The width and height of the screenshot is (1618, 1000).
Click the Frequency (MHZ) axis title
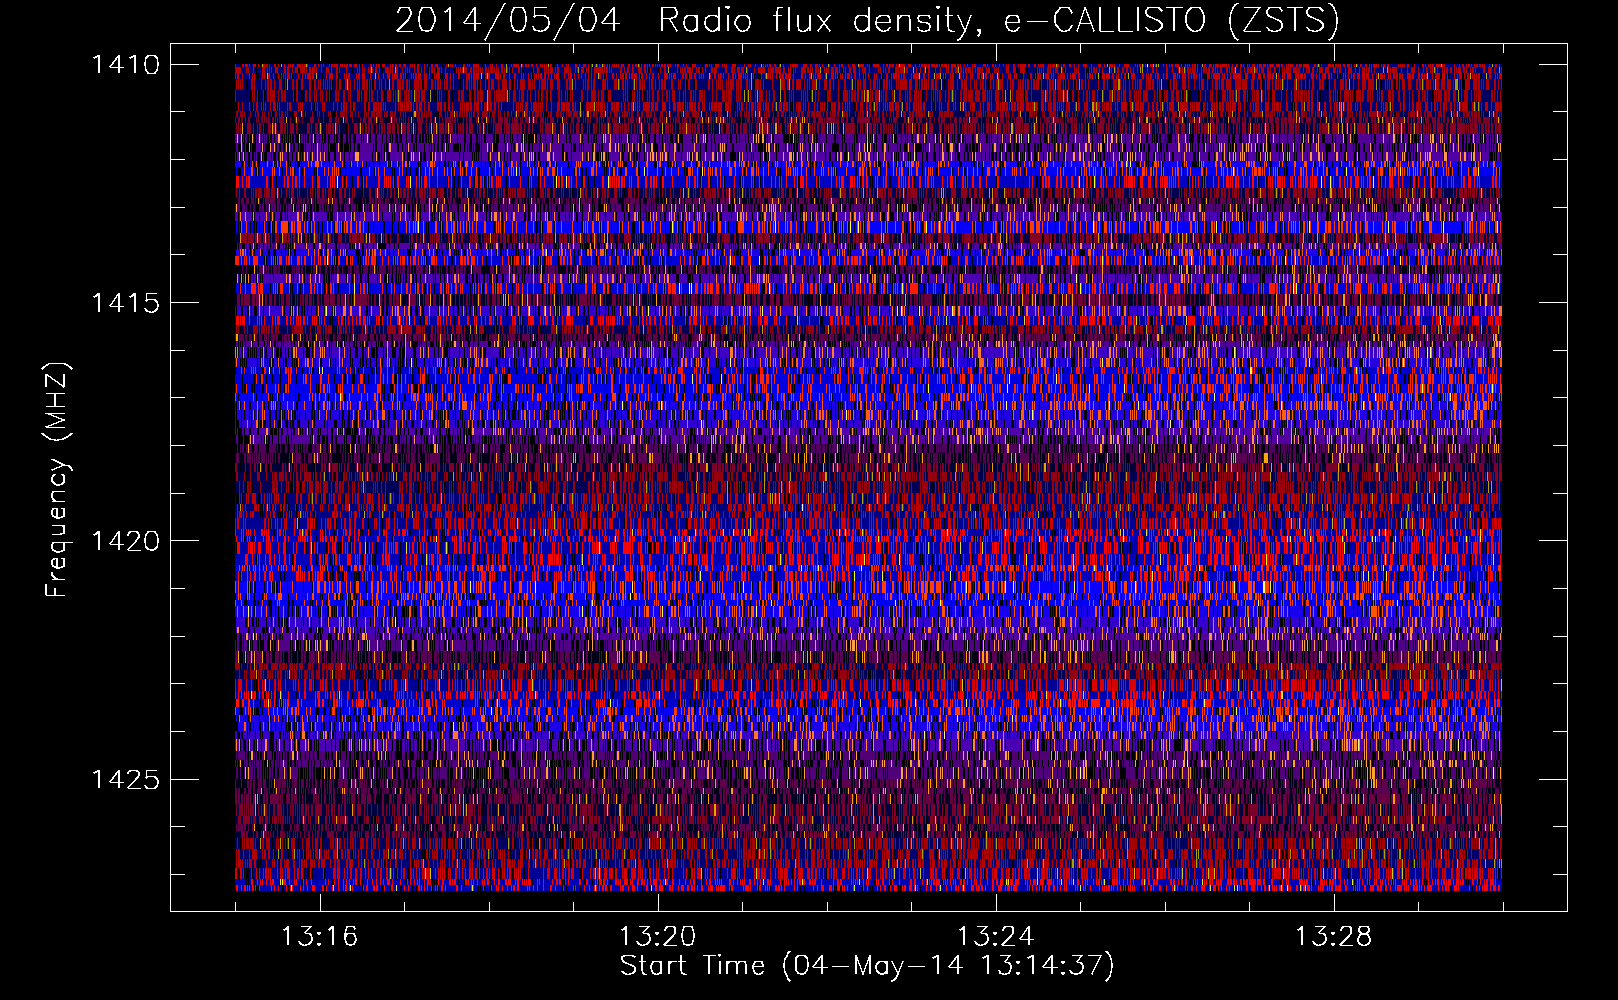click(x=57, y=480)
